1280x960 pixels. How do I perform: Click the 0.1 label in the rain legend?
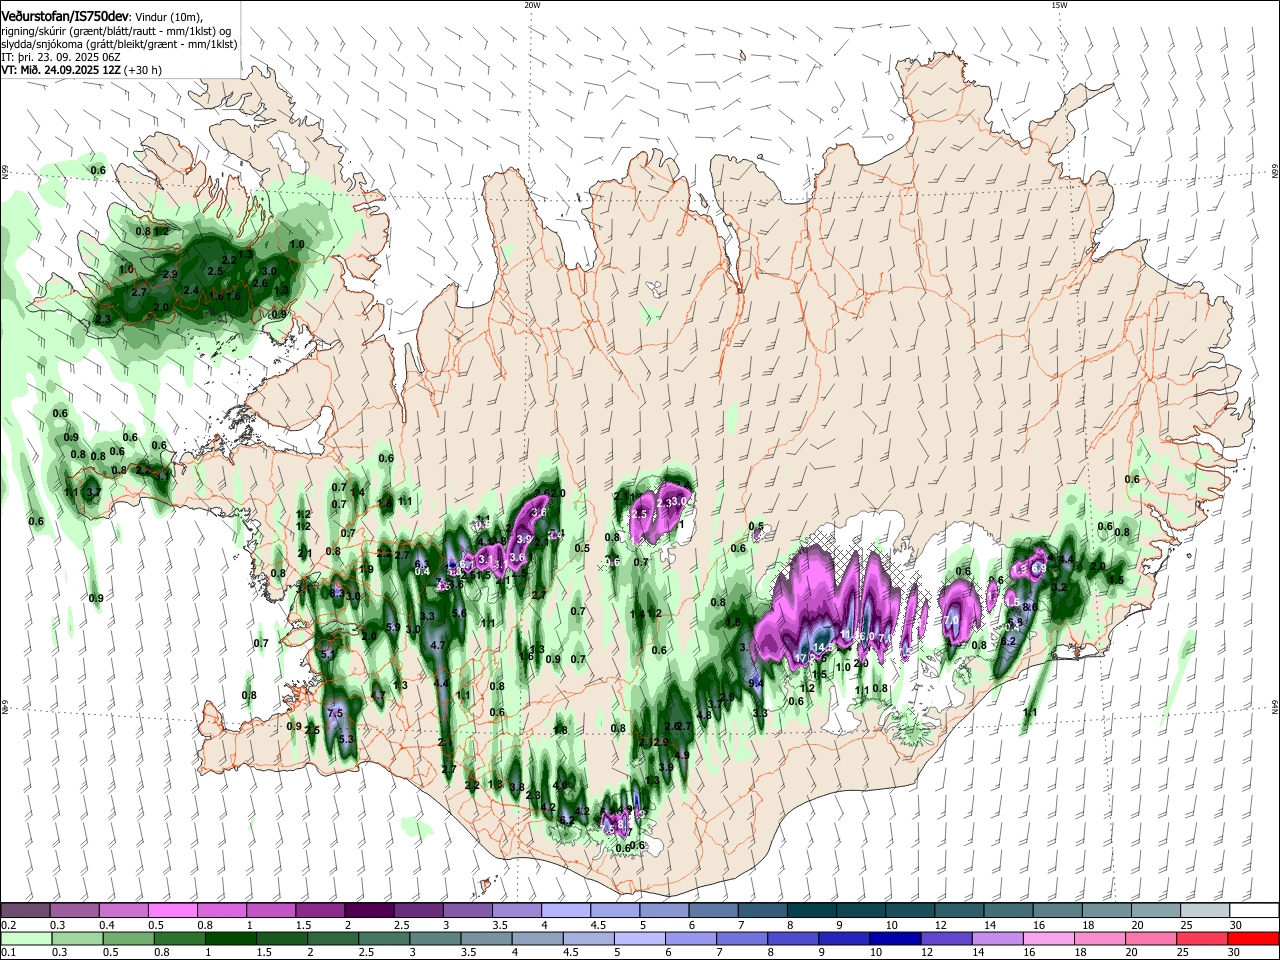tap(8, 953)
